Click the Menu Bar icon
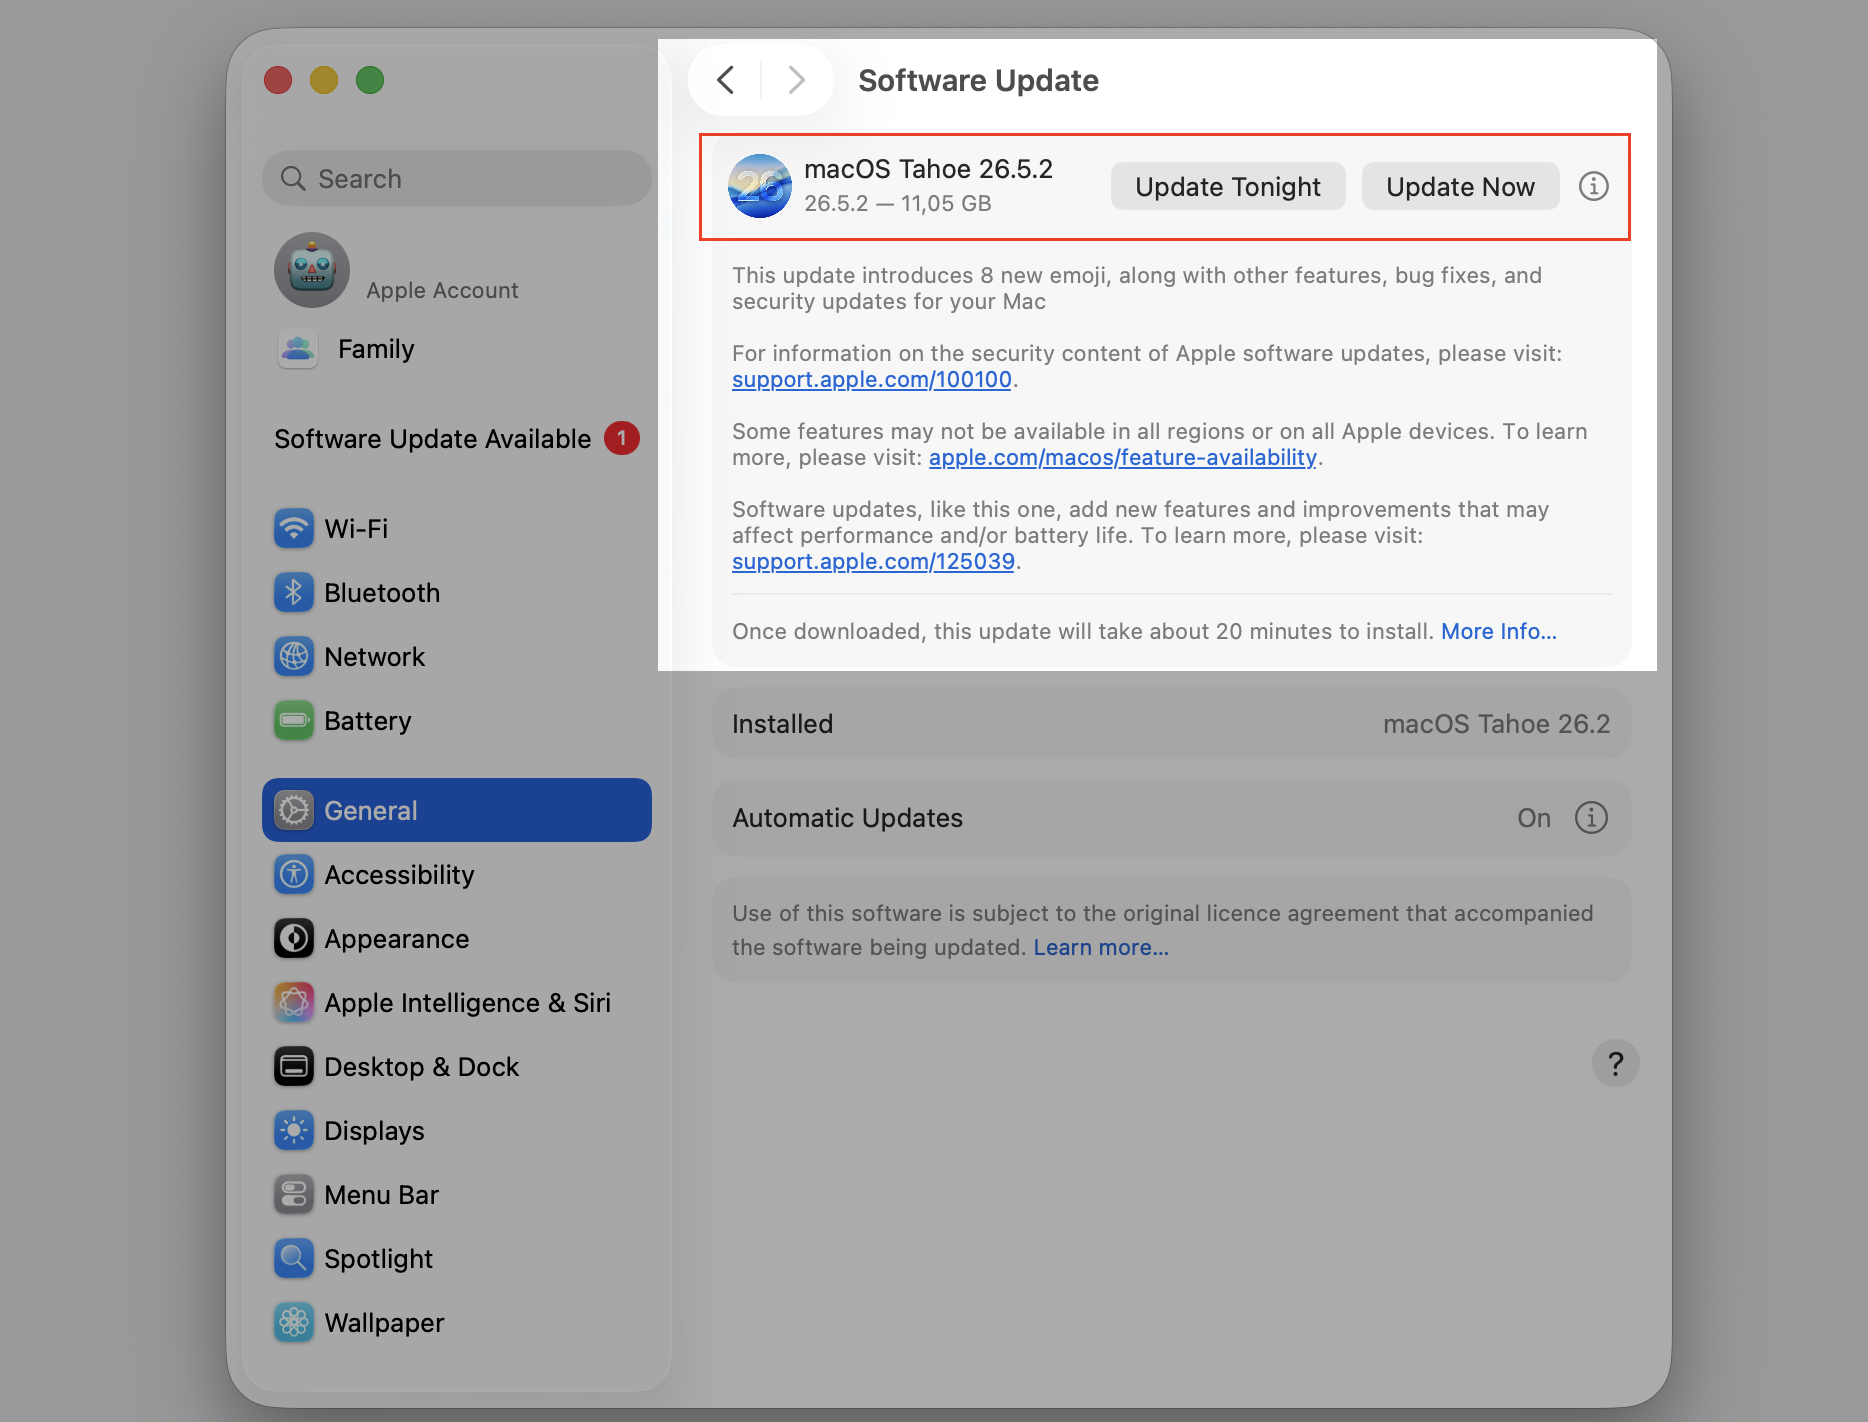 [x=294, y=1194]
